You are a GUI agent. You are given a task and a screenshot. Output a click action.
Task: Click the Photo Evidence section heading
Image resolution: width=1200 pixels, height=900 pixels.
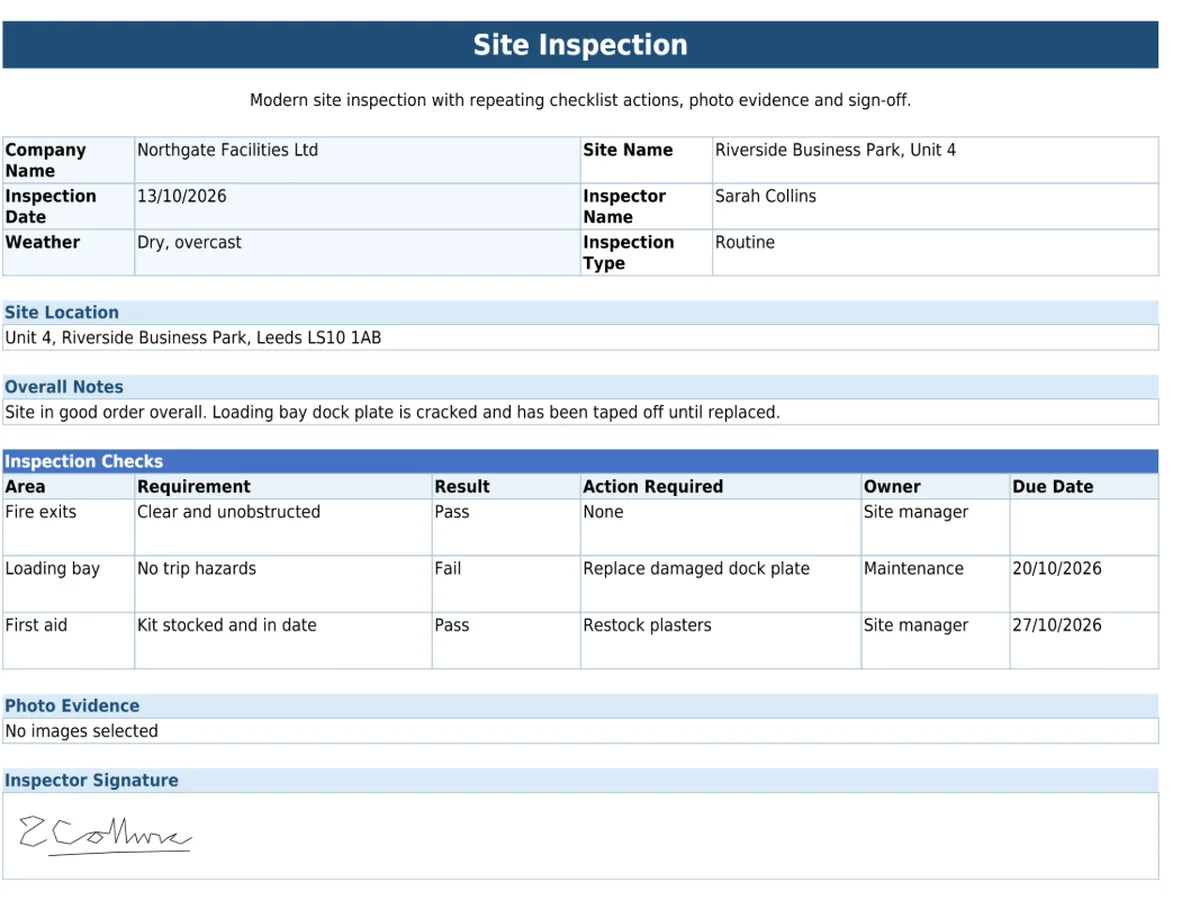[x=580, y=706]
